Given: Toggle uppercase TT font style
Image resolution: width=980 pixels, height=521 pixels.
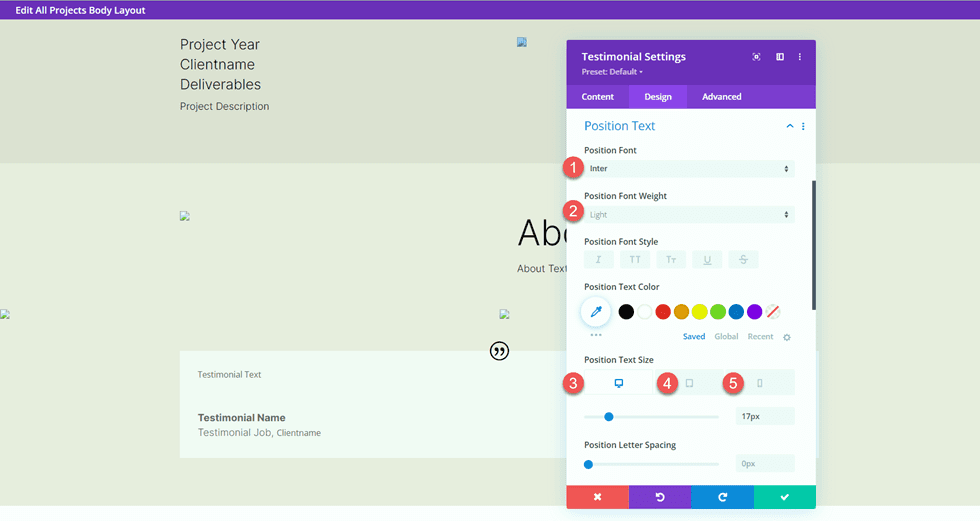Looking at the screenshot, I should tap(635, 260).
